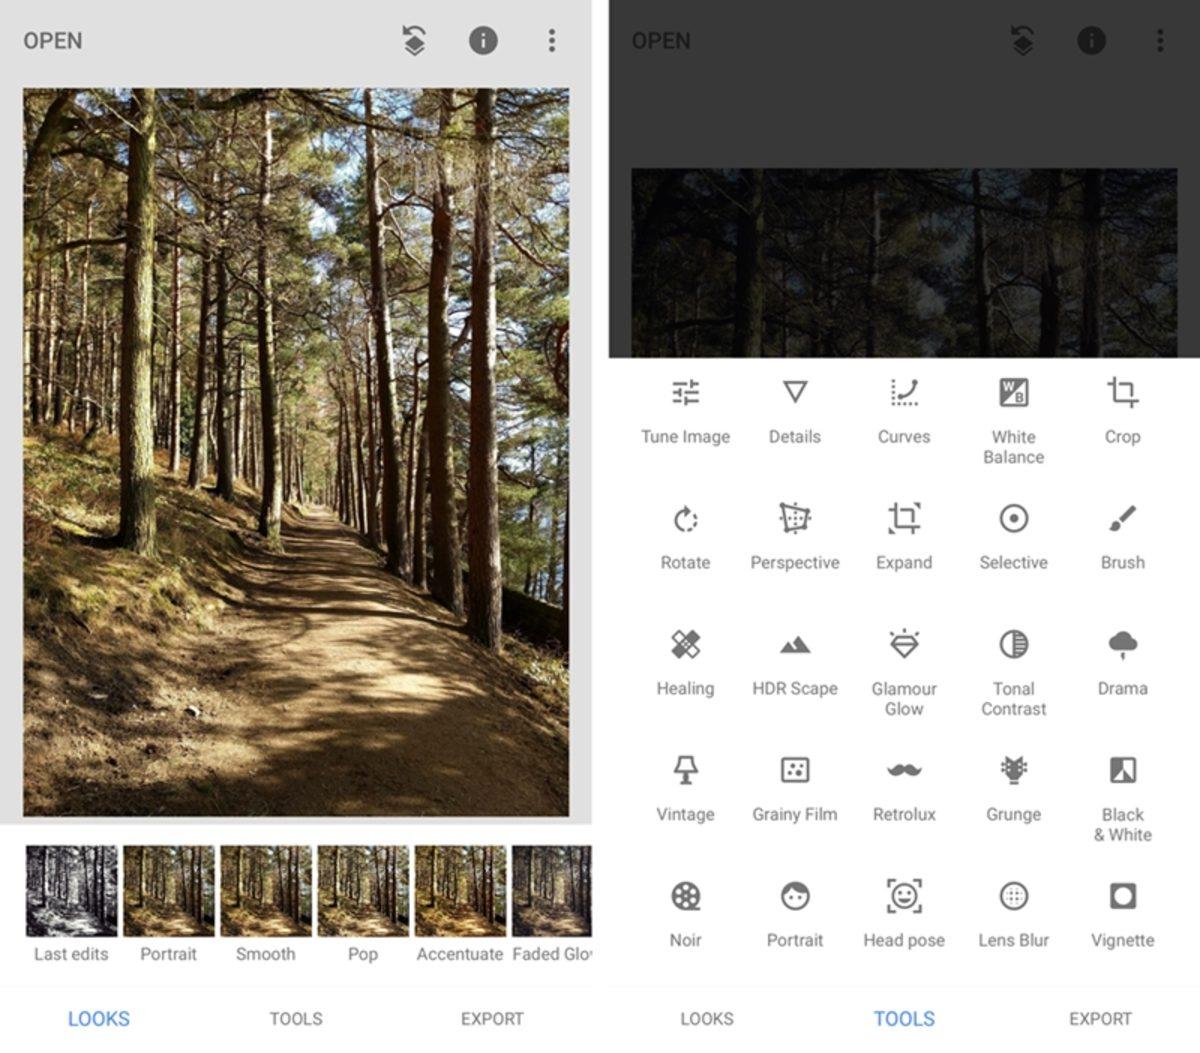Open the Crop tool

[x=1123, y=410]
